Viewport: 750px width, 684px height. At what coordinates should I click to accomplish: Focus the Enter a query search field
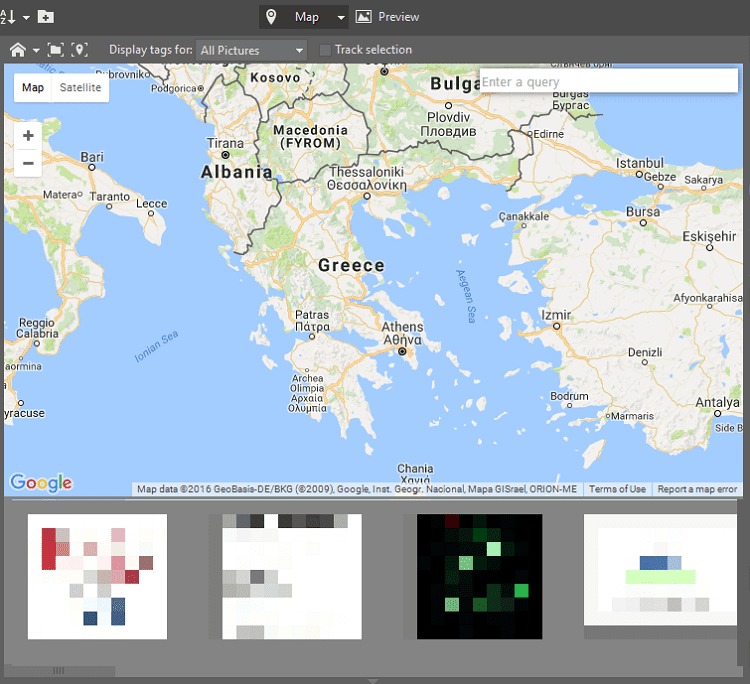(608, 82)
